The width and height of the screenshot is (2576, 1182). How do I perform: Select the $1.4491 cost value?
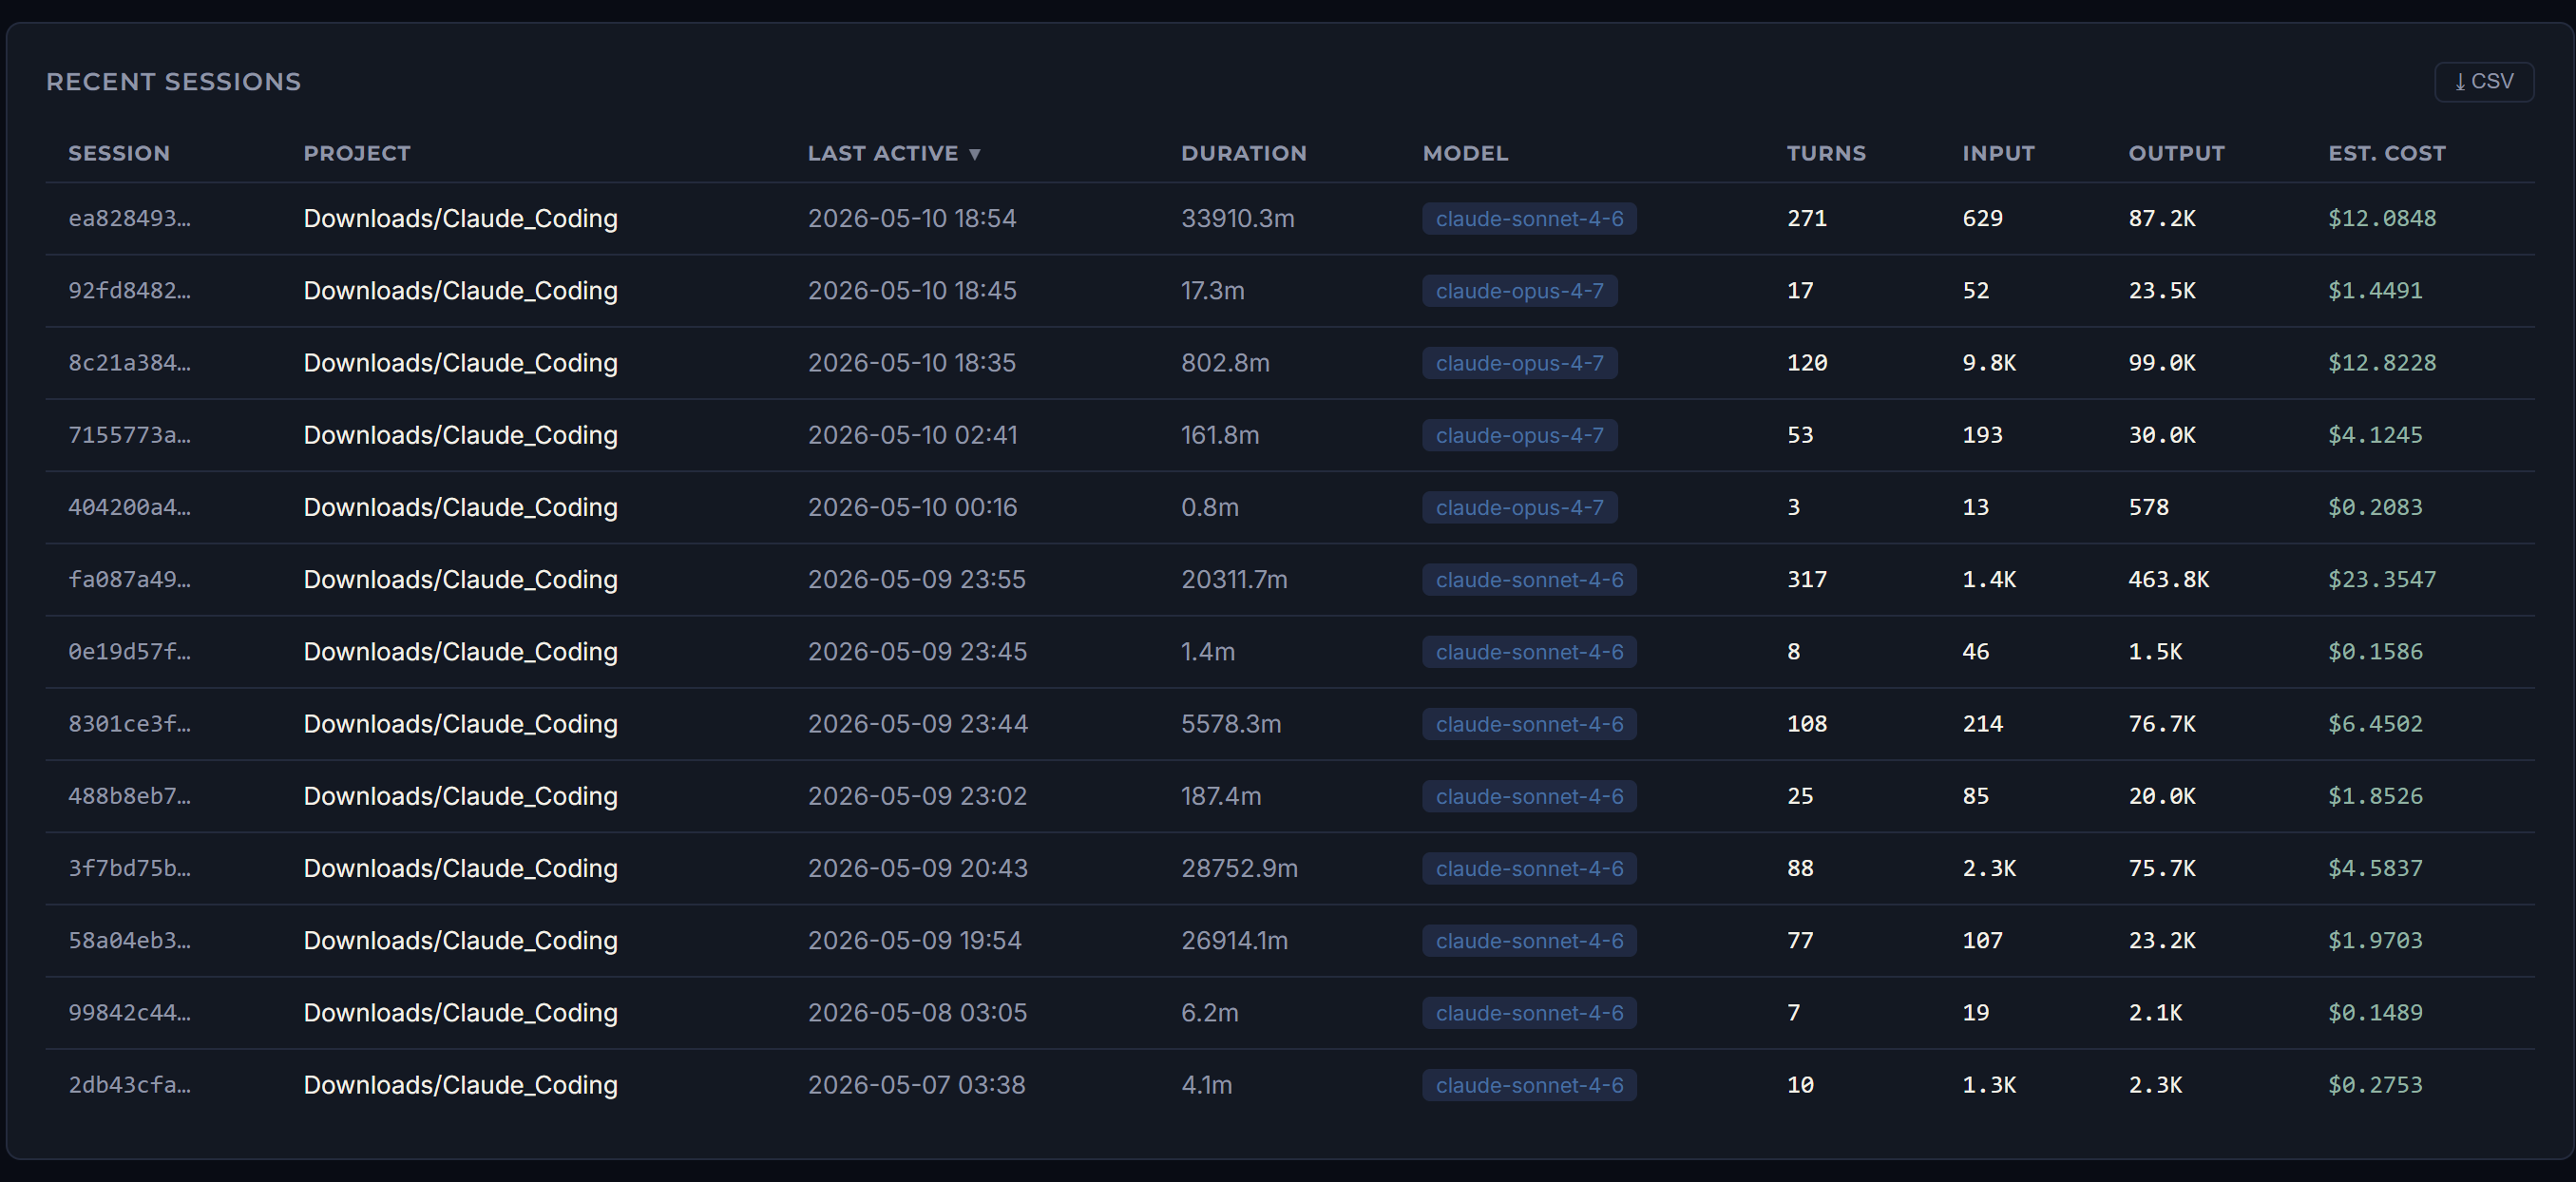pos(2375,290)
